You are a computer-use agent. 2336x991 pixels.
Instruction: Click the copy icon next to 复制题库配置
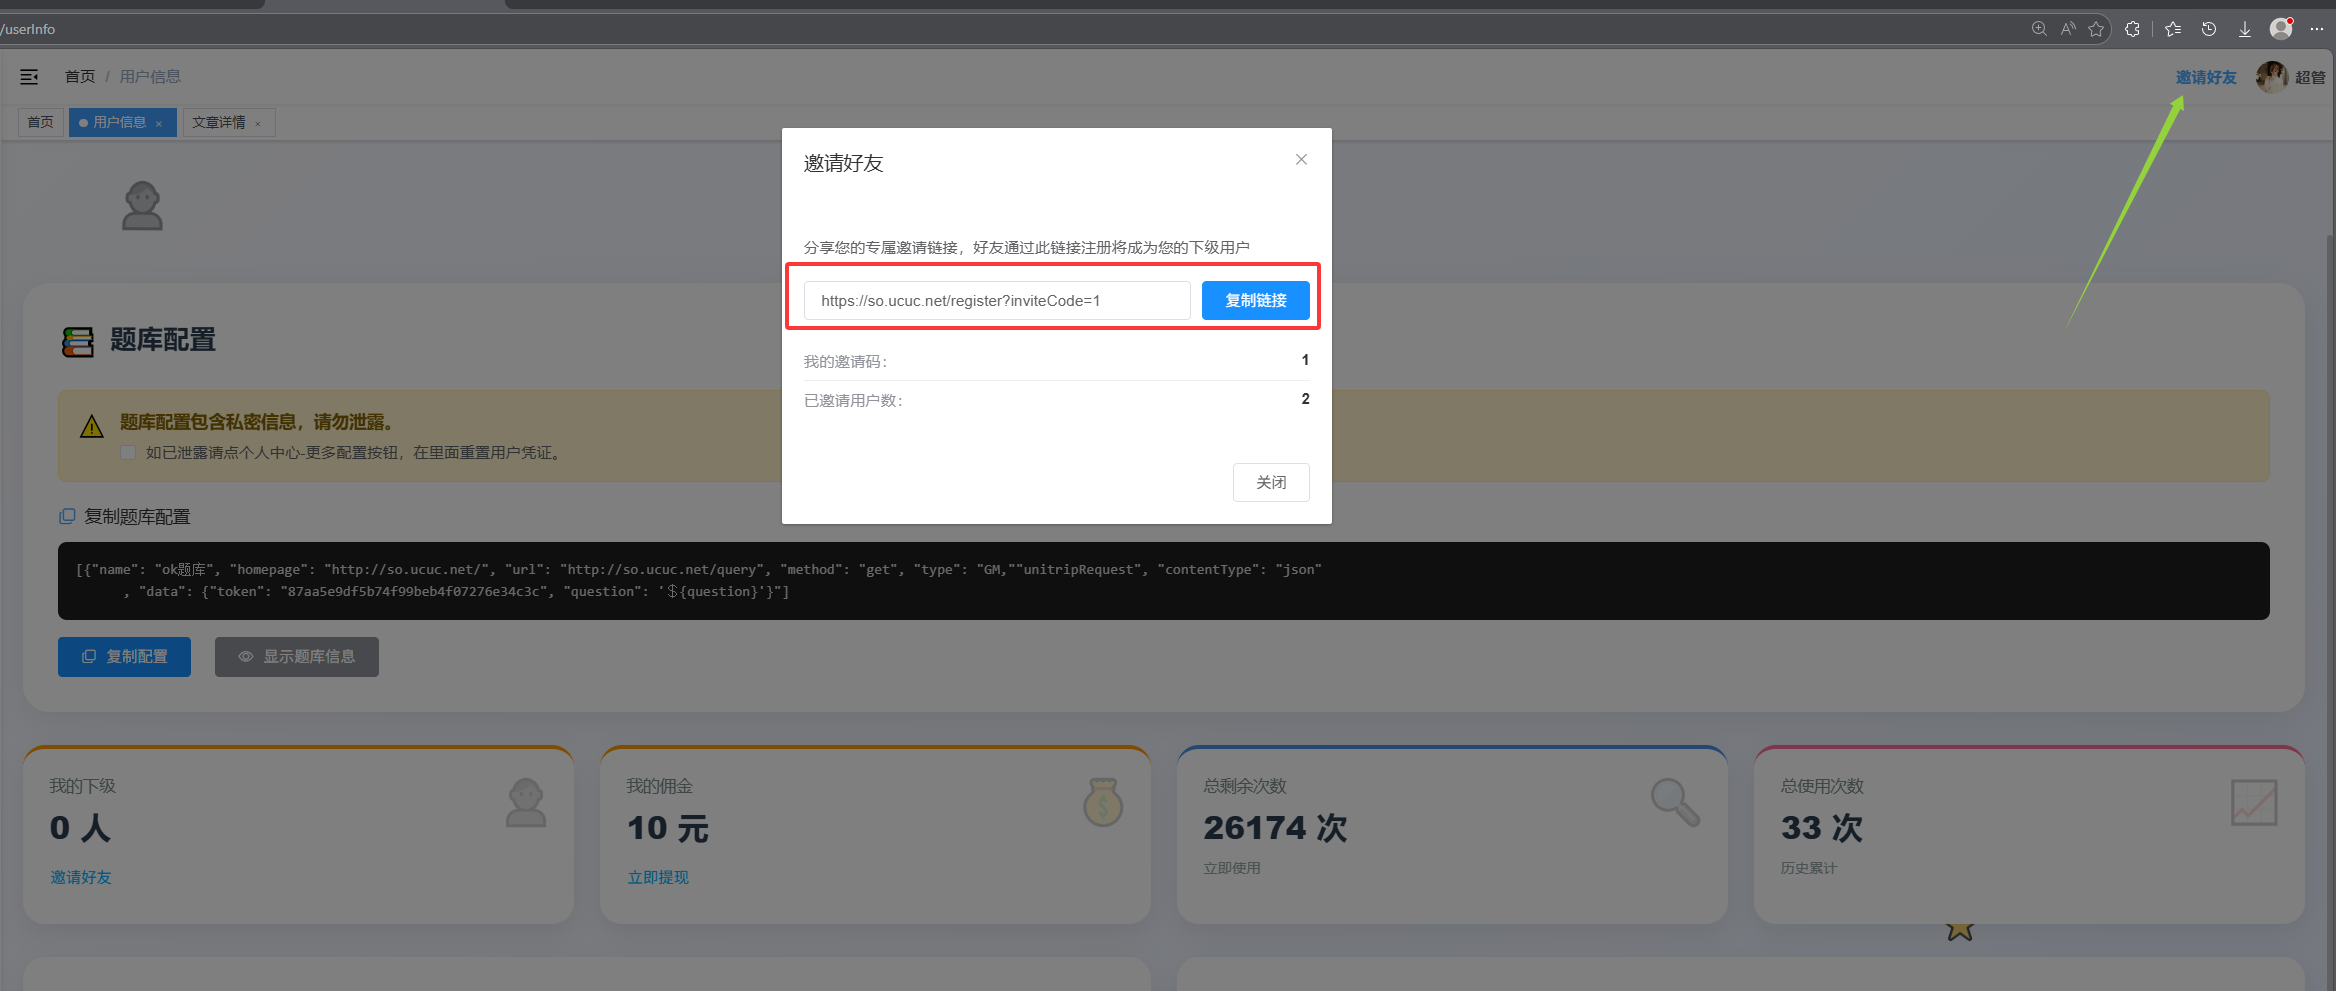[x=67, y=516]
